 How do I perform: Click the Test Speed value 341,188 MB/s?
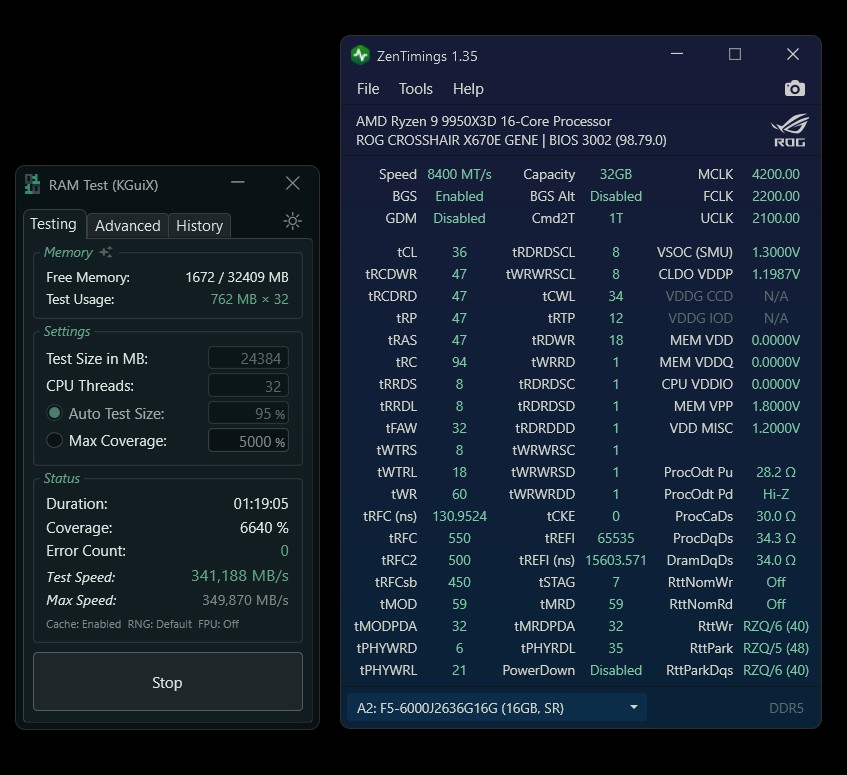(x=239, y=576)
